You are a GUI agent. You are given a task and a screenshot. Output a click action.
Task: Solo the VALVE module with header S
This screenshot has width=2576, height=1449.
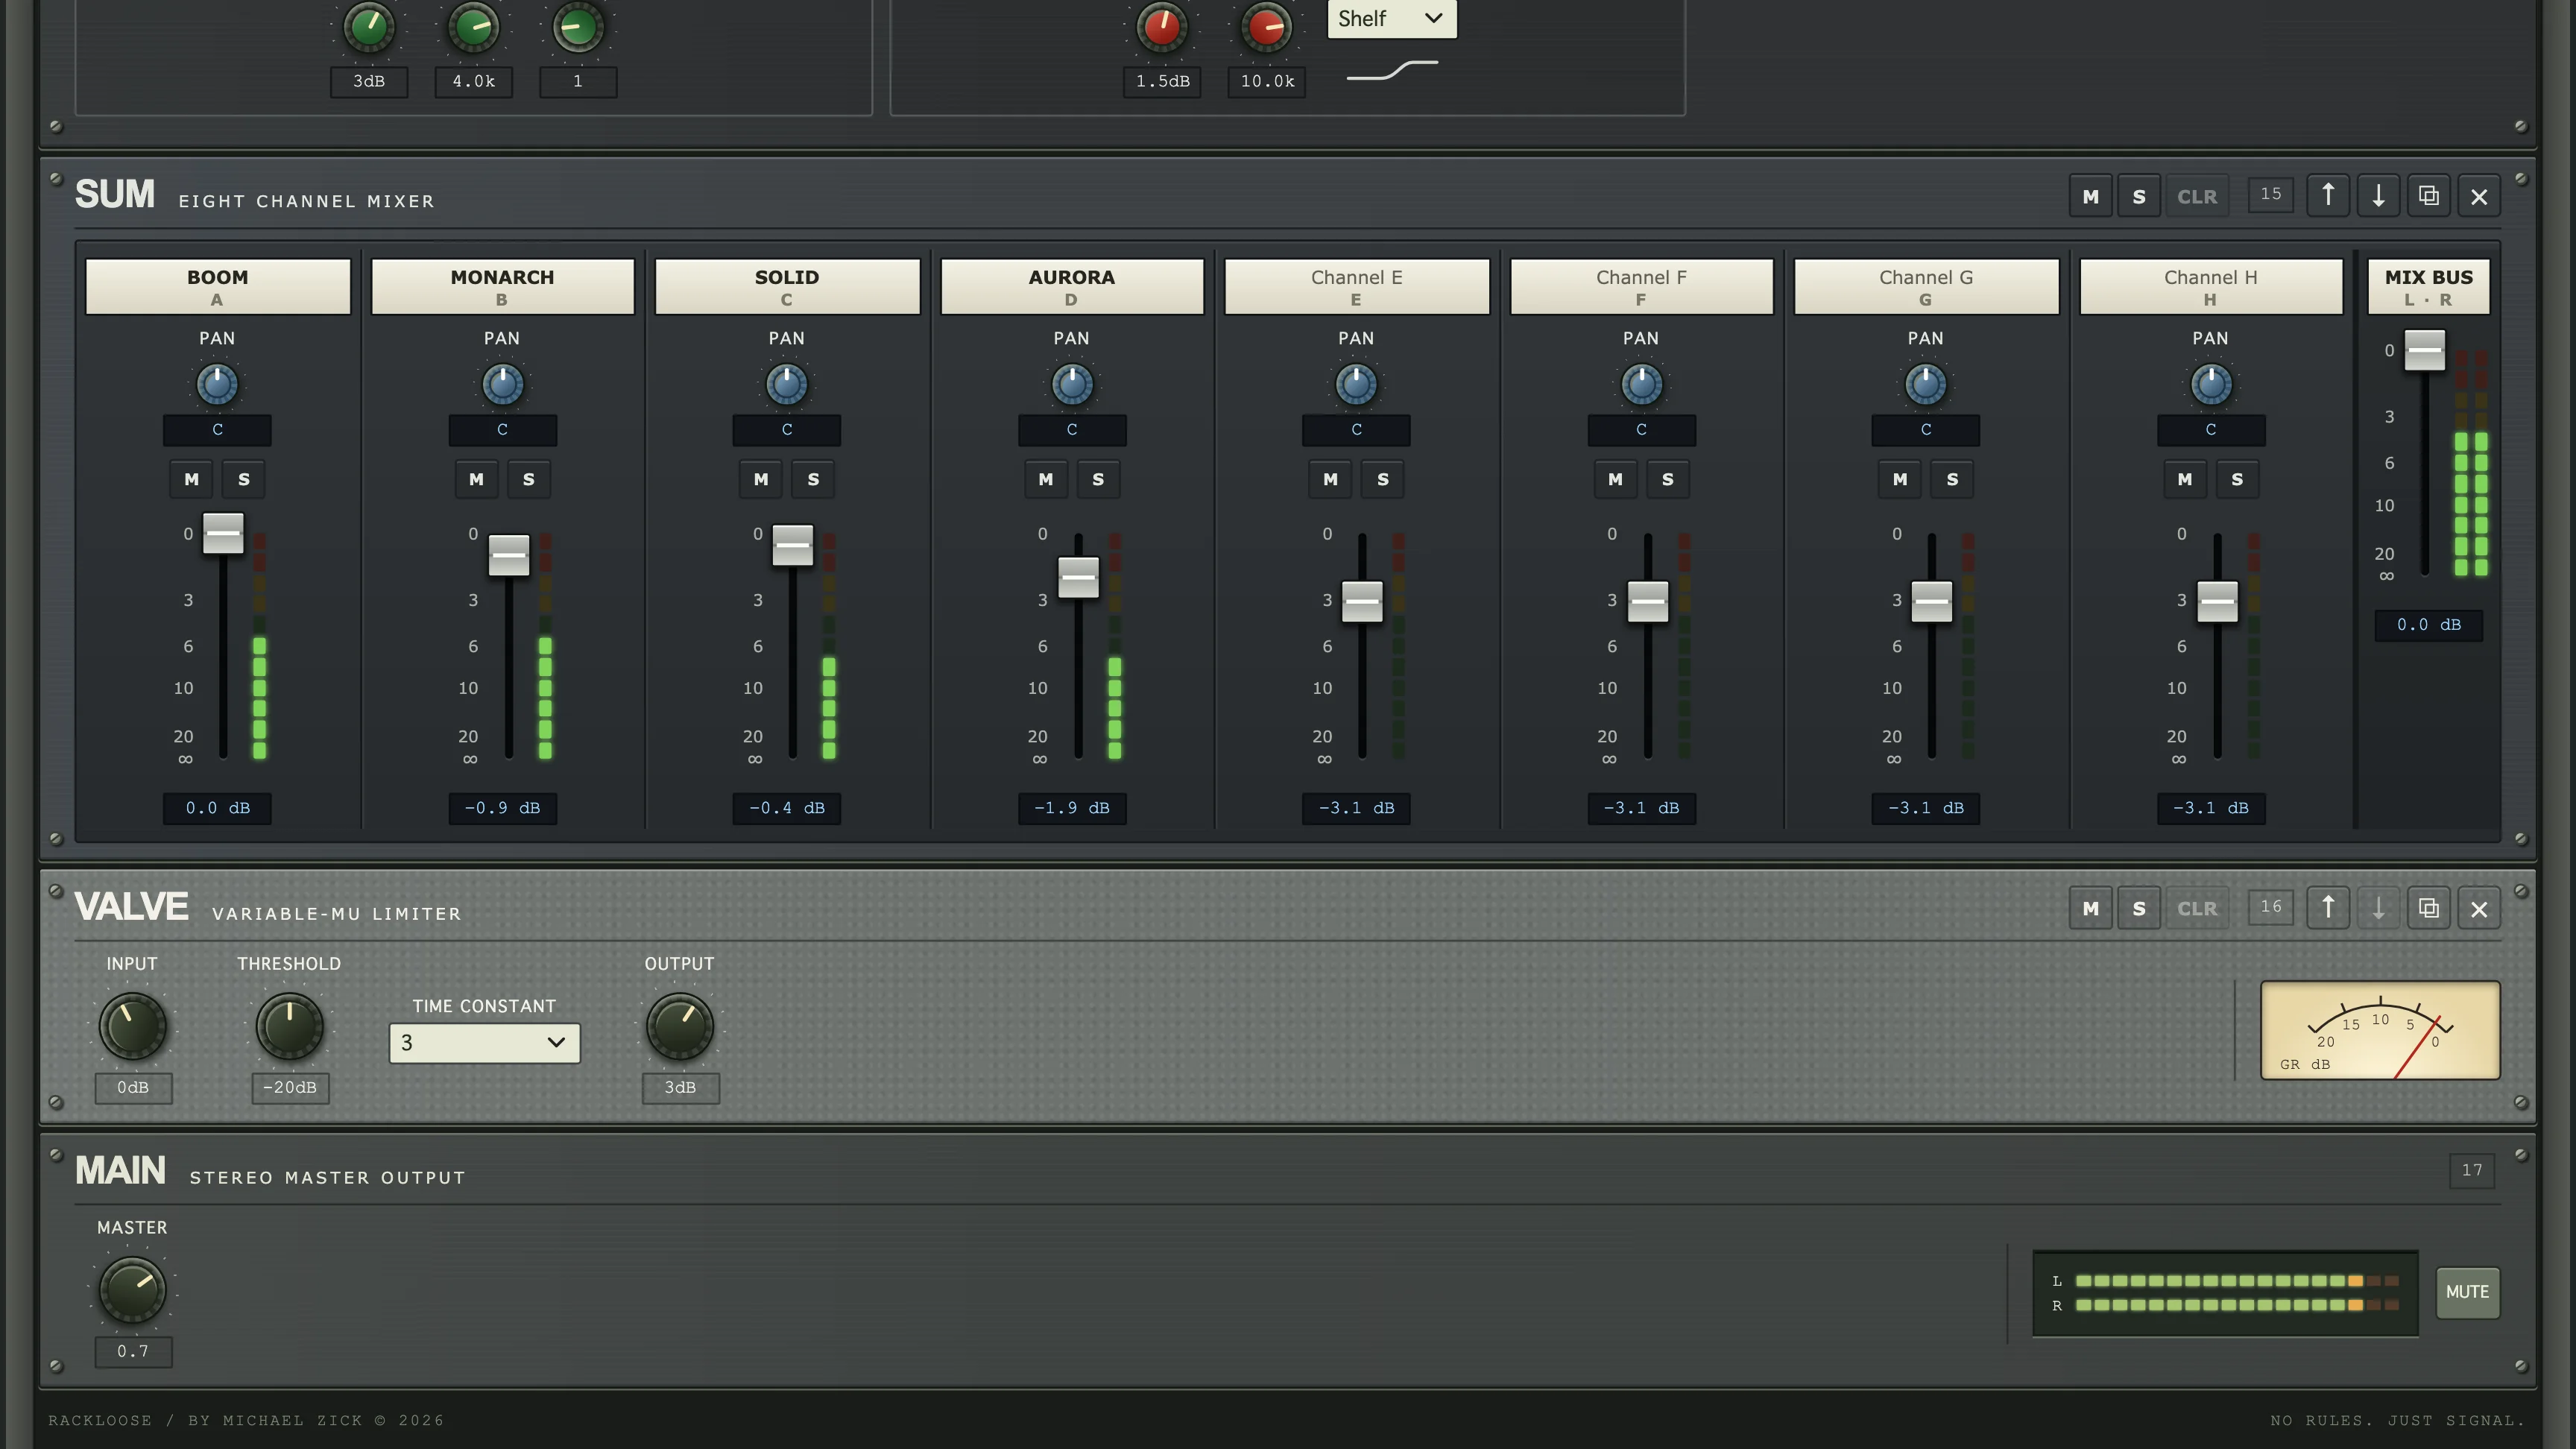(2139, 908)
